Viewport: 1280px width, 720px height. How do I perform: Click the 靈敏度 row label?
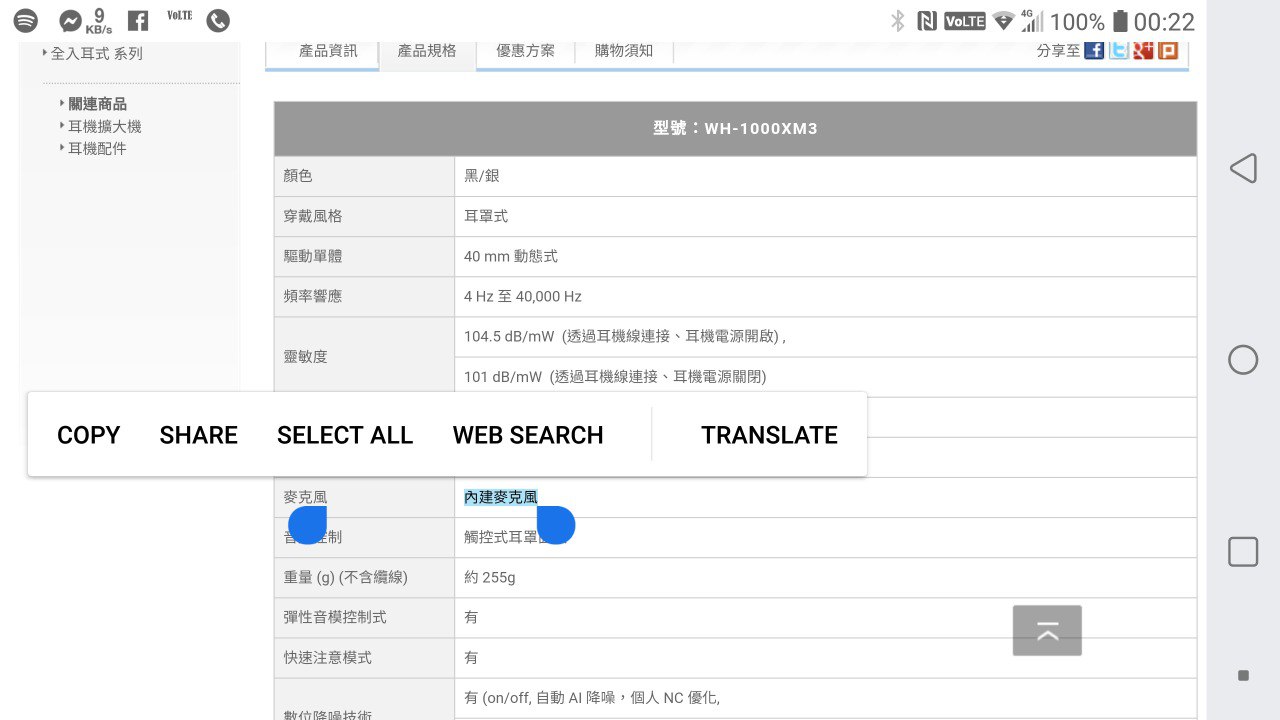click(x=305, y=356)
